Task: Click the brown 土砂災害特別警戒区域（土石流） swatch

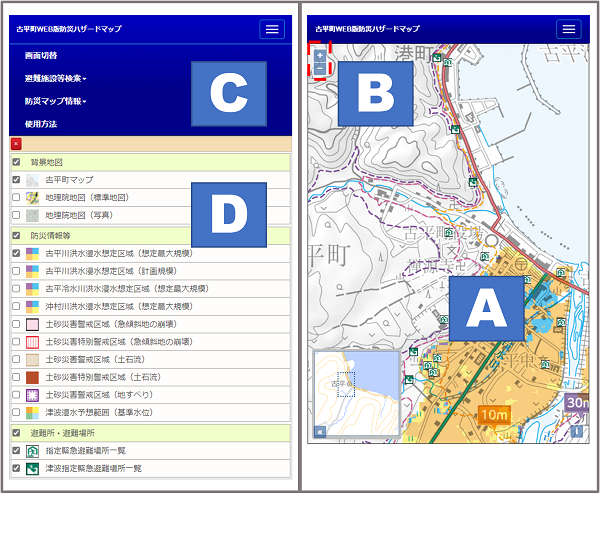Action: (32, 377)
